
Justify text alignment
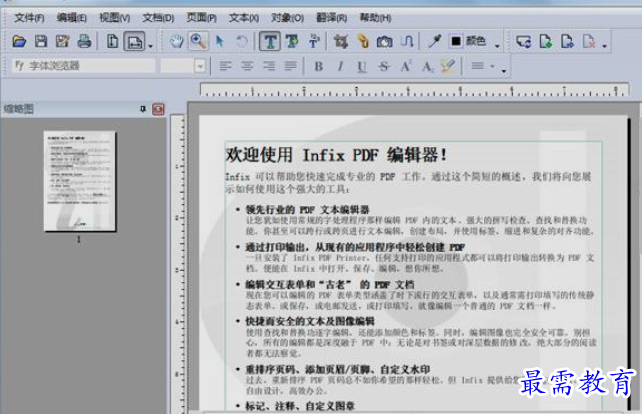click(290, 66)
